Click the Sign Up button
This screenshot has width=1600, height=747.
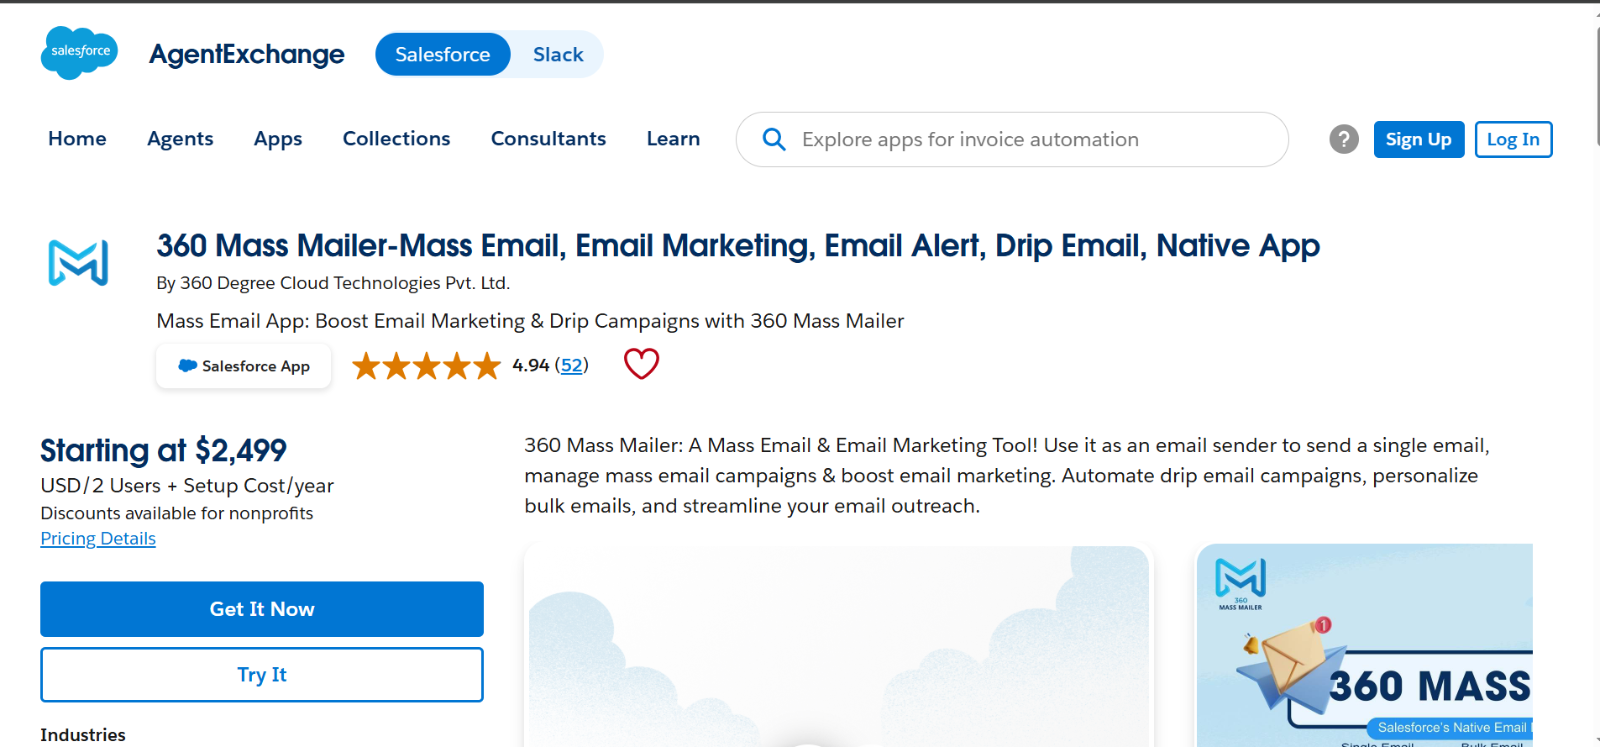tap(1418, 139)
